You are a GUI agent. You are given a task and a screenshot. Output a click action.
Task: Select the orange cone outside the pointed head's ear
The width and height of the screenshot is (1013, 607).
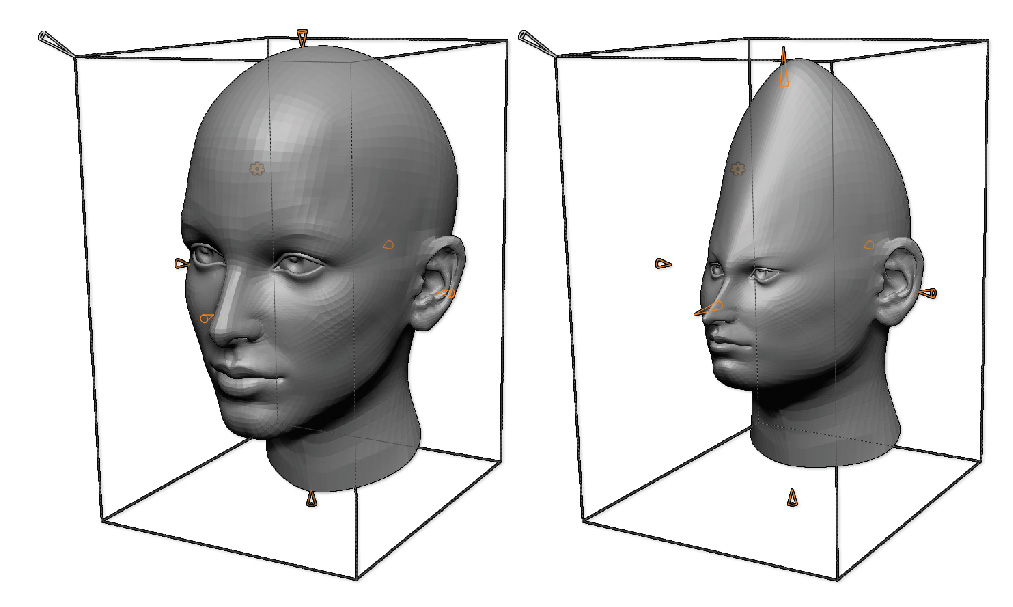928,293
